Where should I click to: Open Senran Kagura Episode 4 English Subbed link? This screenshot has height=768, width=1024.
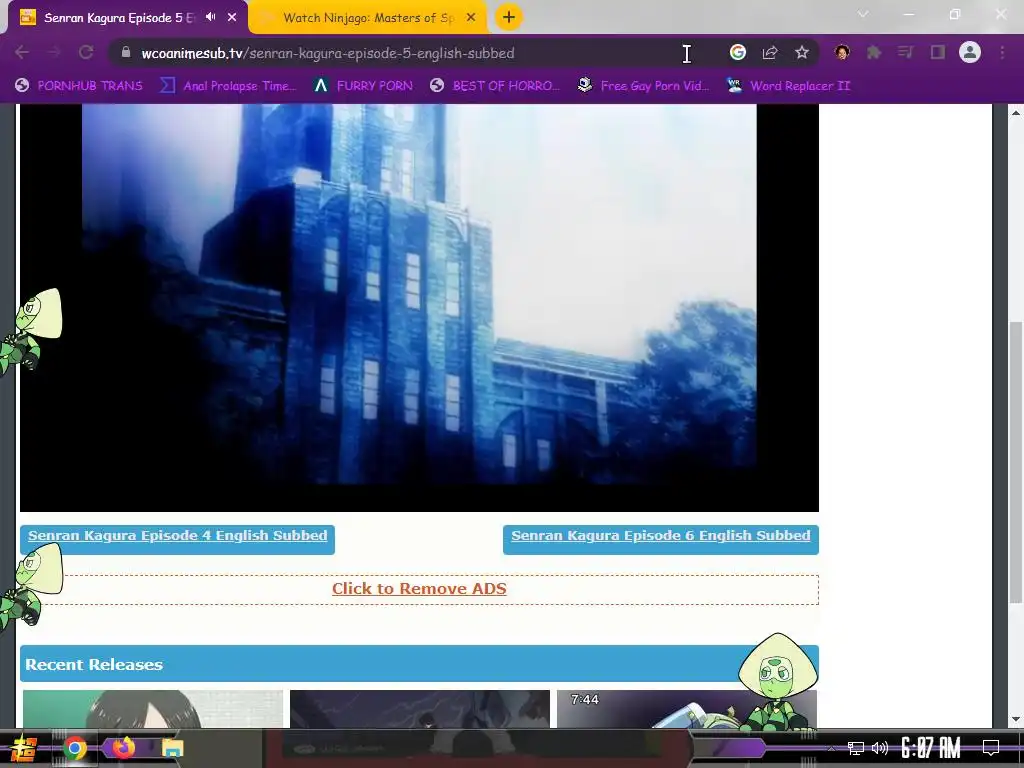point(178,536)
